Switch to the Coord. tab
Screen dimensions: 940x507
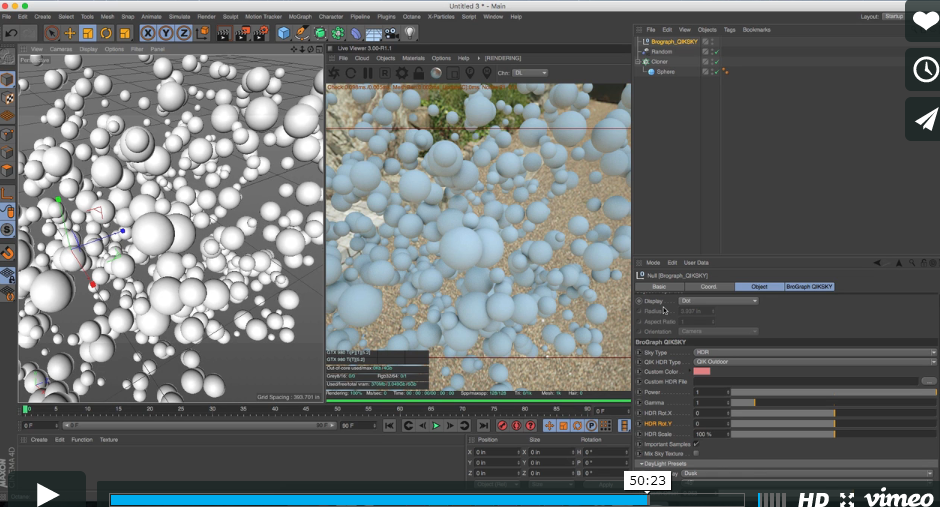pyautogui.click(x=709, y=287)
